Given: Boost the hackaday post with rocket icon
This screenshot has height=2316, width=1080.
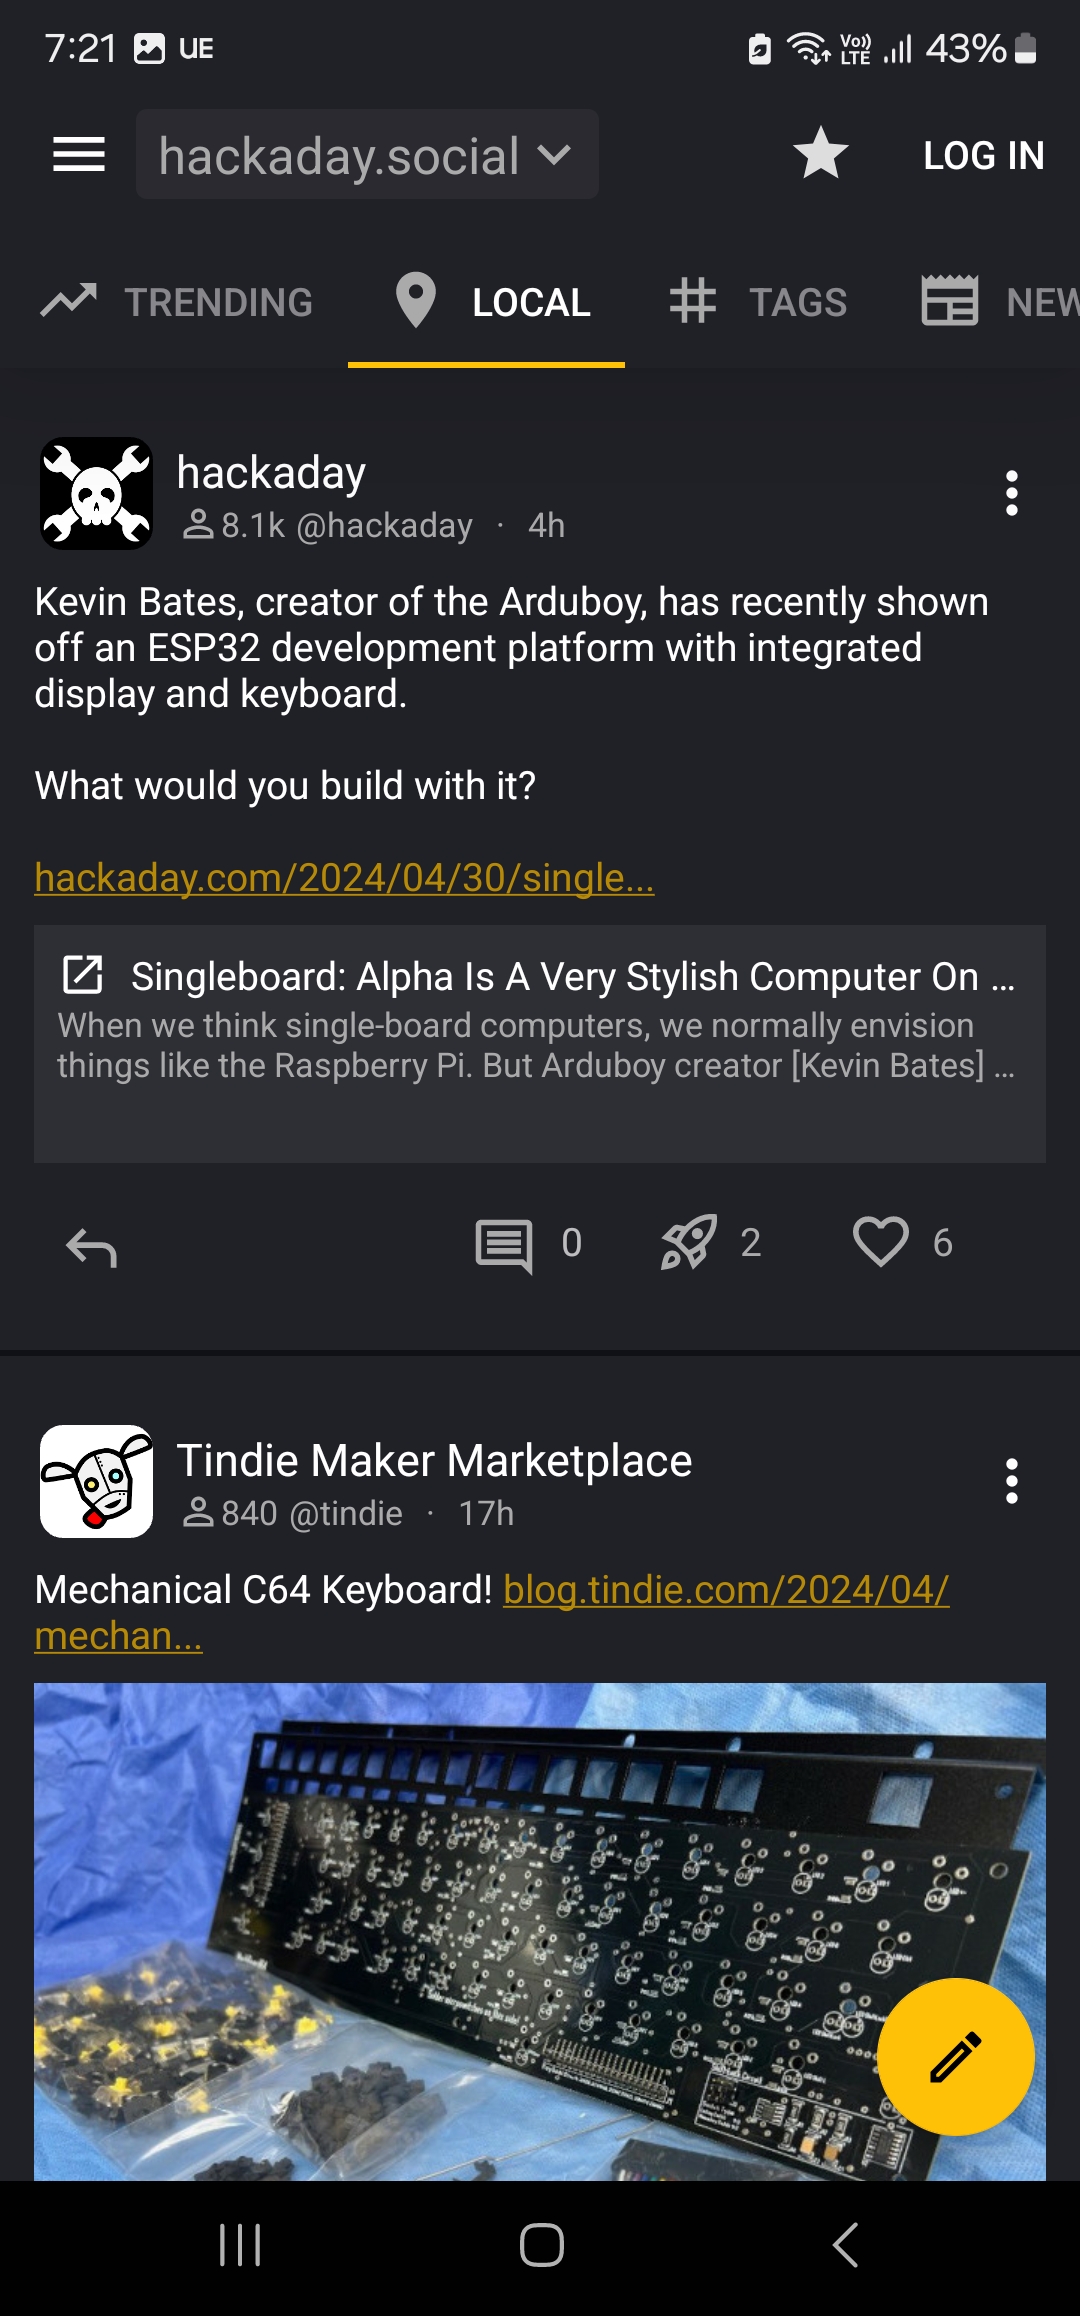Looking at the screenshot, I should click(689, 1242).
